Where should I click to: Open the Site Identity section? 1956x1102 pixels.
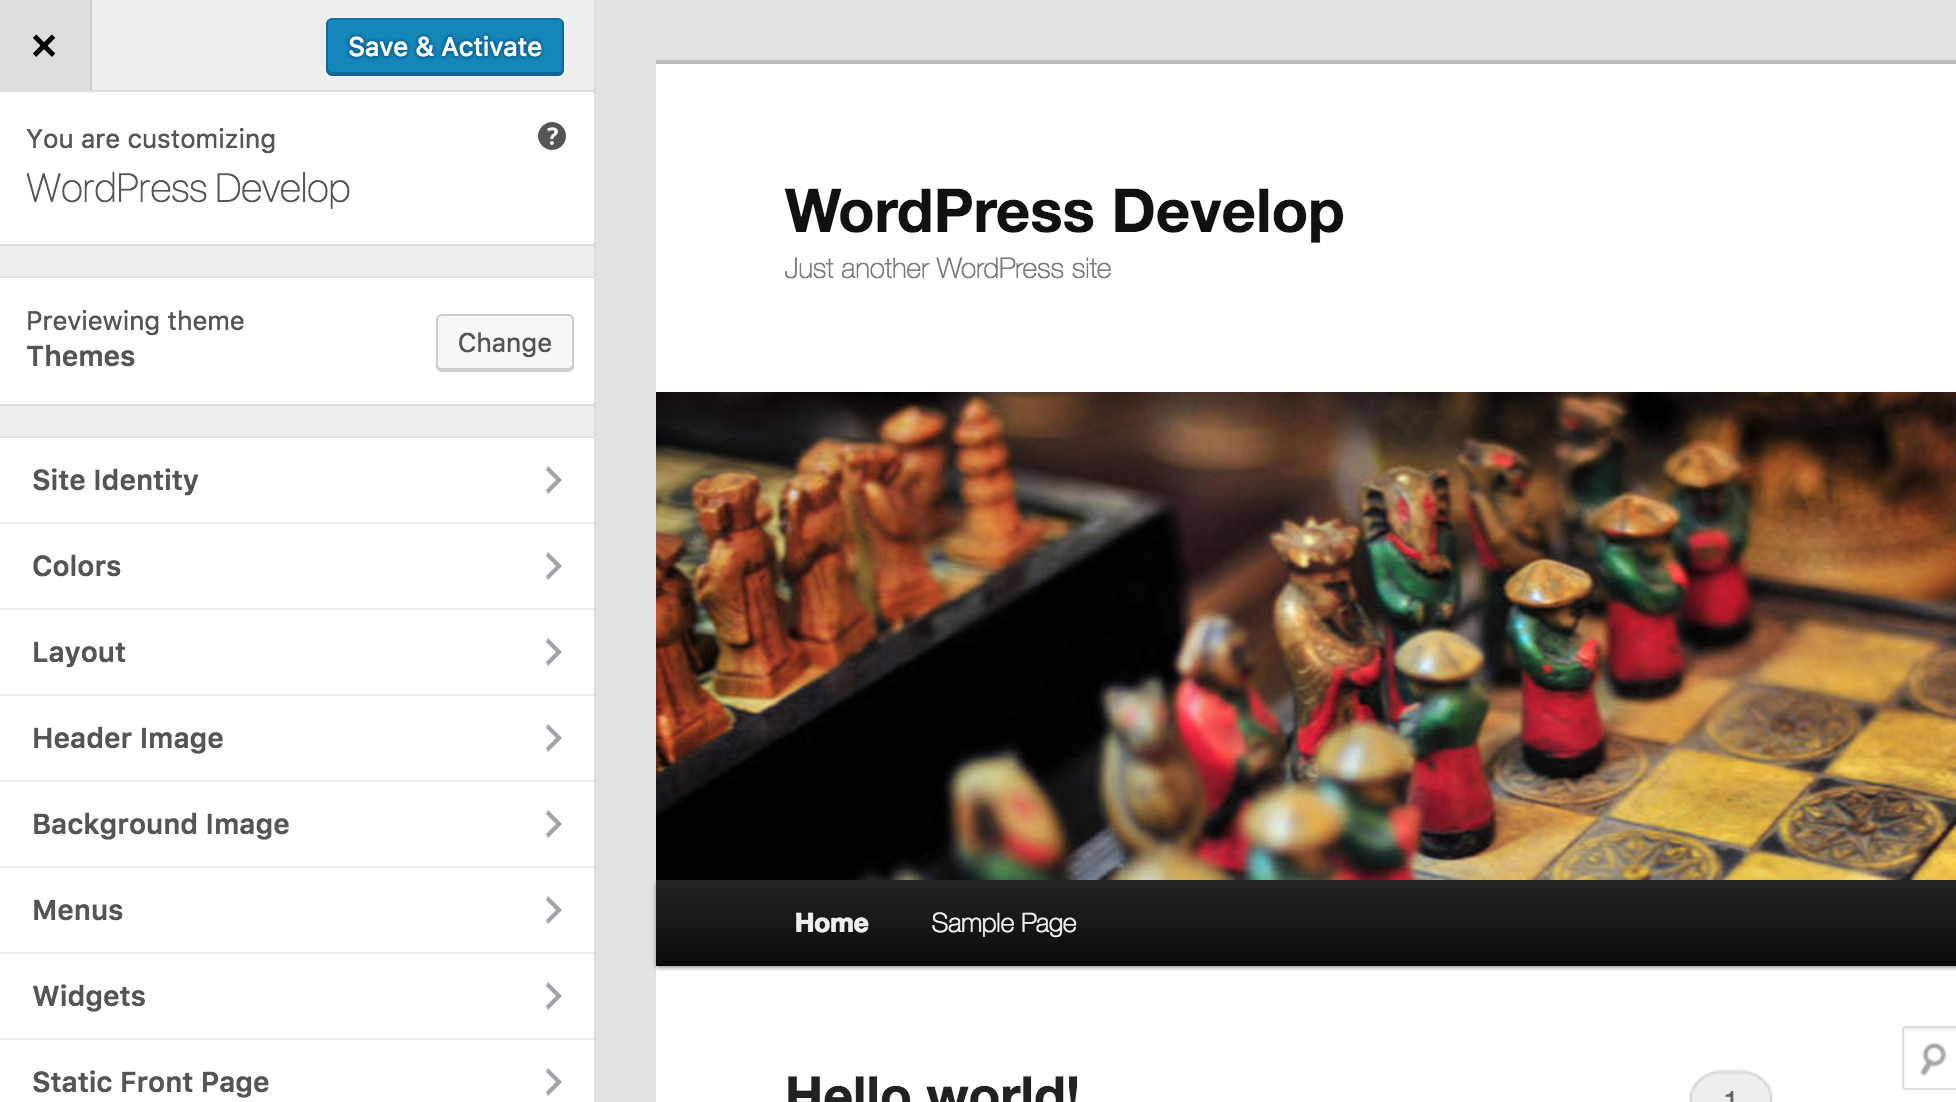pyautogui.click(x=297, y=480)
